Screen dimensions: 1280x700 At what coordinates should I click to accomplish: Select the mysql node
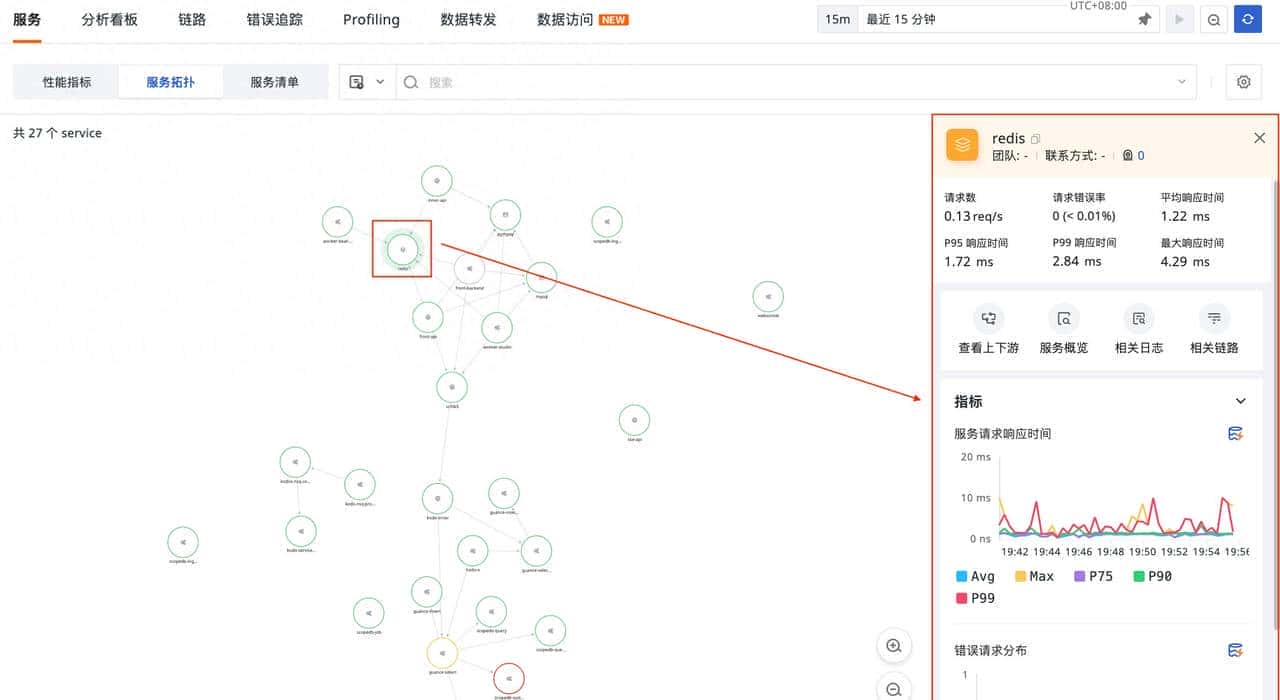541,278
